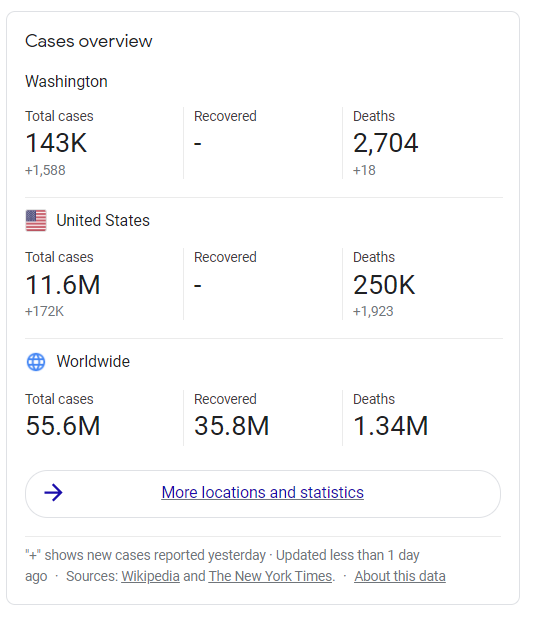The image size is (539, 621).
Task: Click Washington total cases 143K
Action: coord(56,143)
